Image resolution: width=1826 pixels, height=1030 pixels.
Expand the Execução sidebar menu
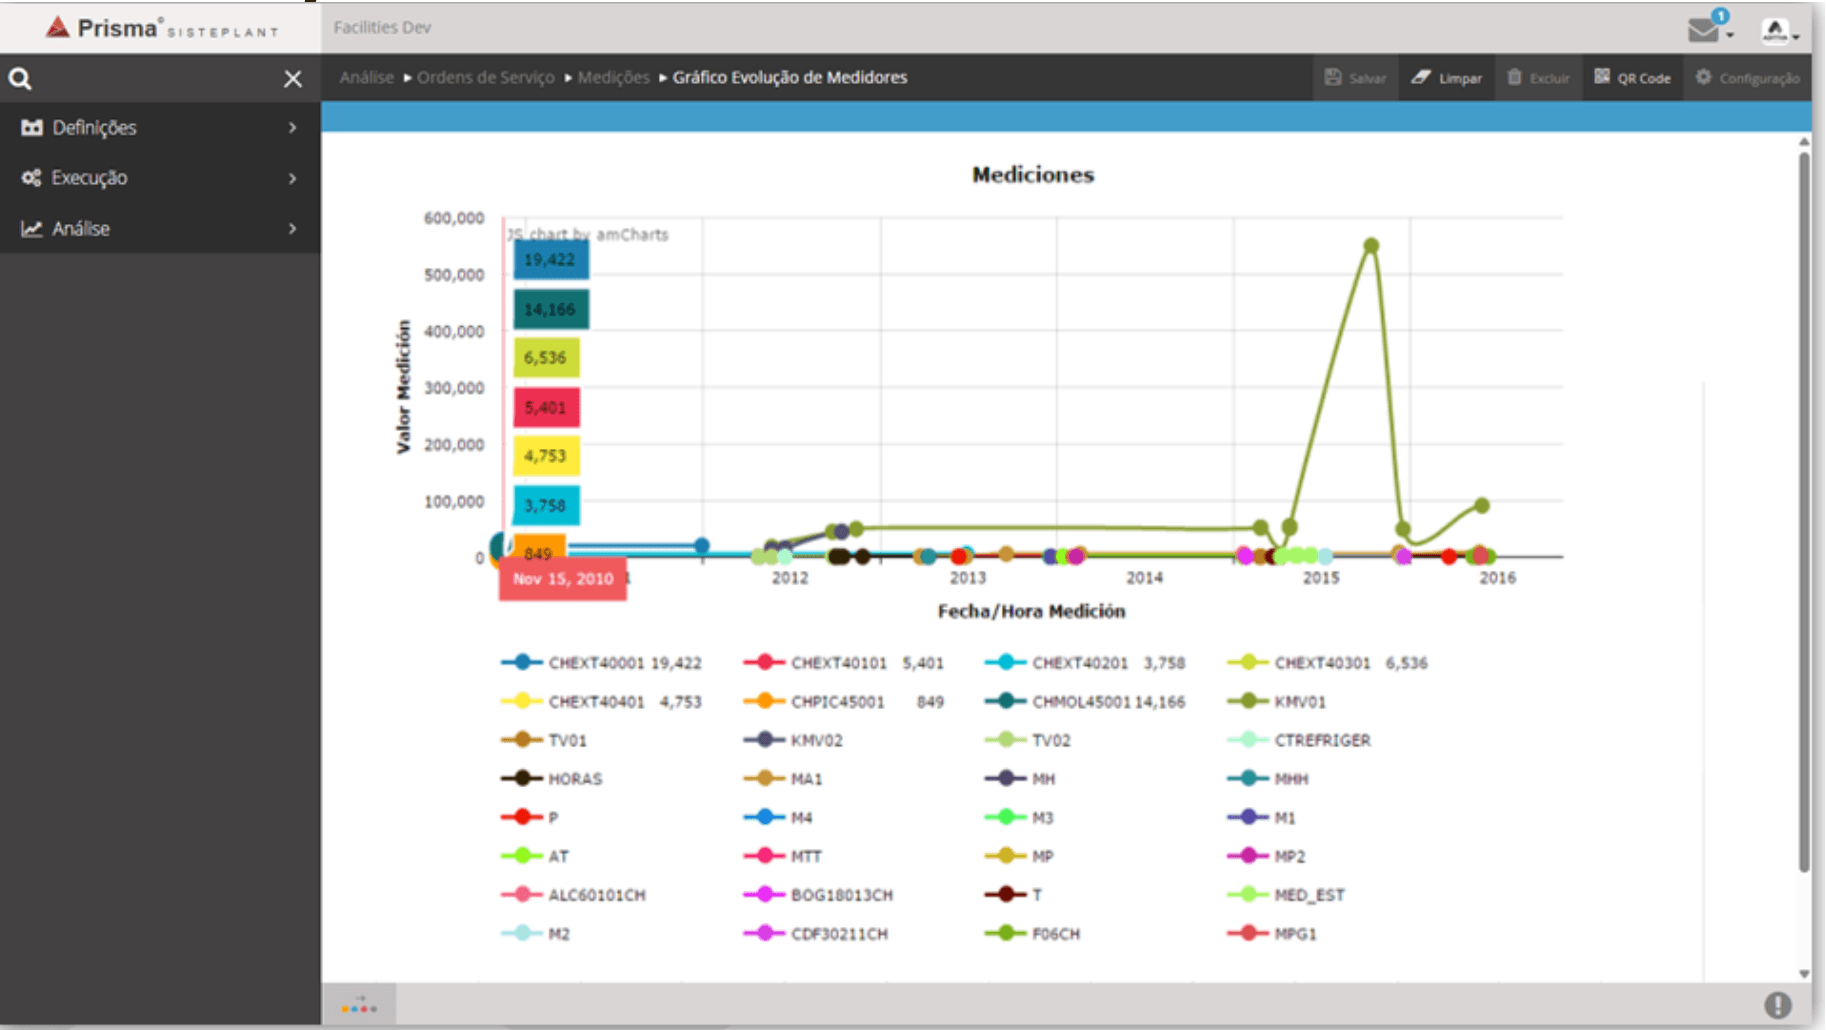[160, 178]
